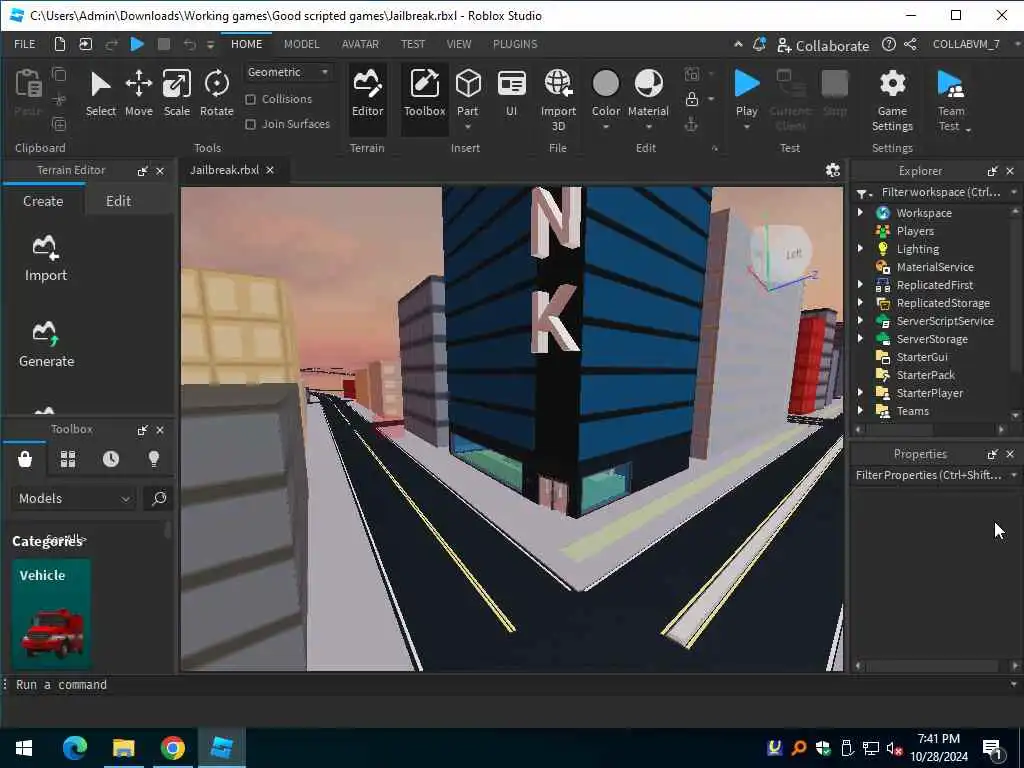Screen dimensions: 1024x768
Task: Open the Material picker
Action: (x=648, y=98)
